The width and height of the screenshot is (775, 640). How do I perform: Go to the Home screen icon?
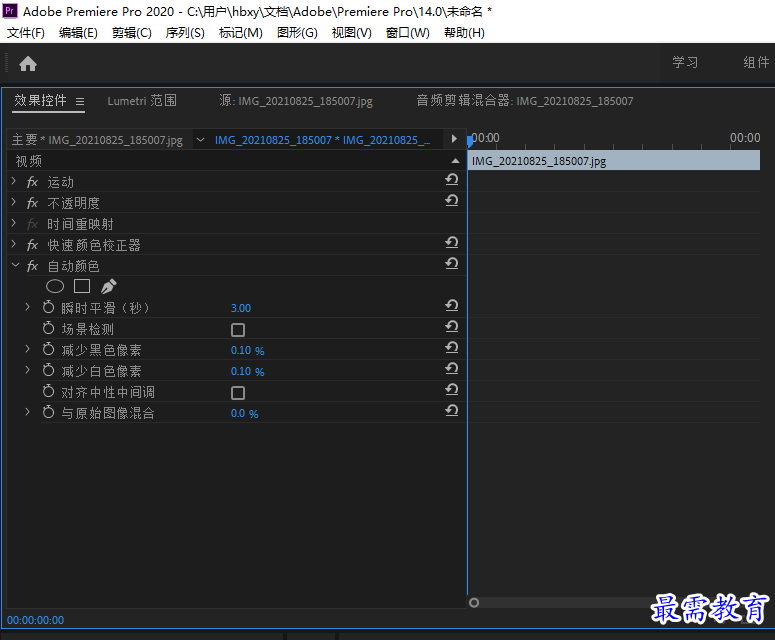pyautogui.click(x=28, y=64)
